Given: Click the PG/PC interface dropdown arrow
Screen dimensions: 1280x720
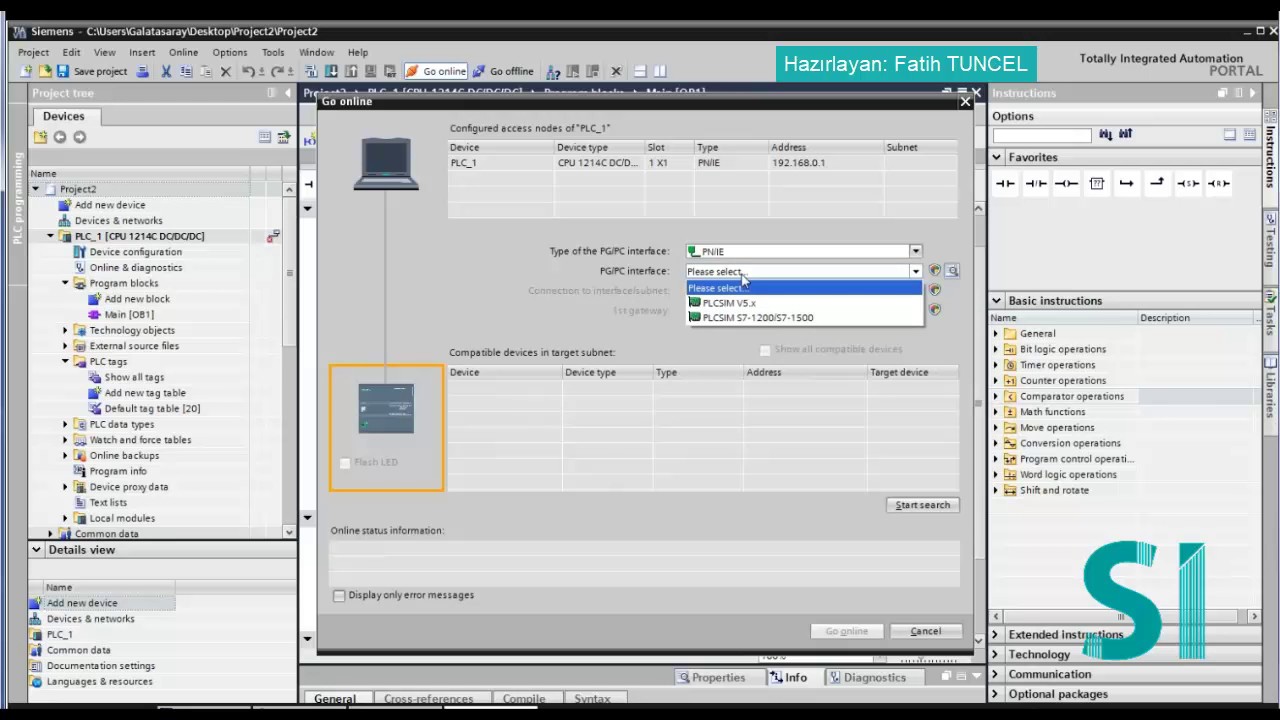Looking at the screenshot, I should 915,271.
